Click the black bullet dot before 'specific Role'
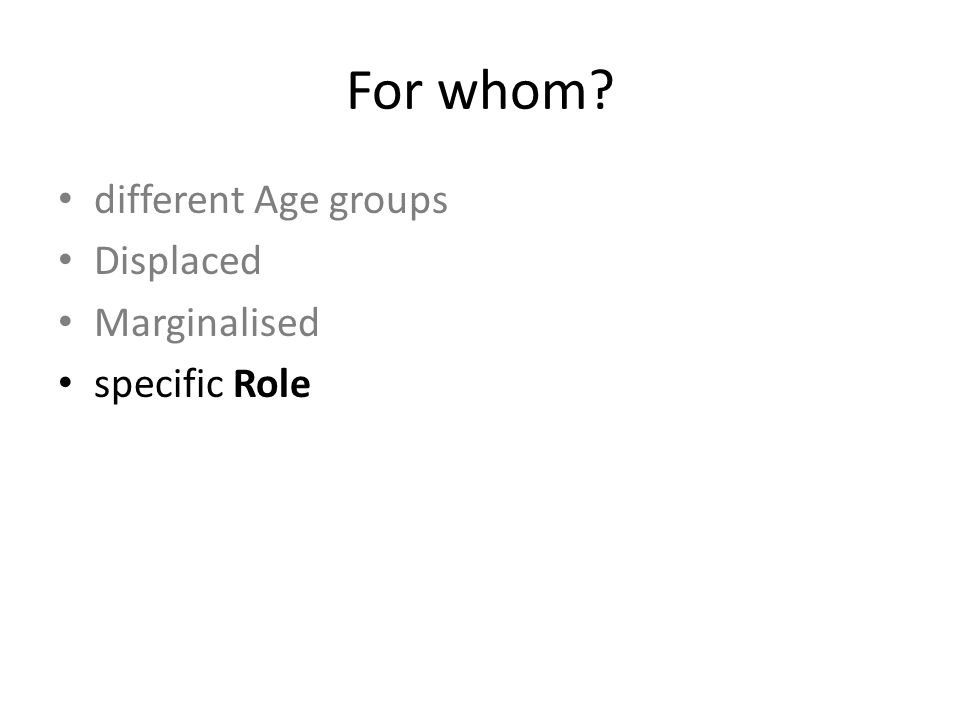This screenshot has width=960, height=720. coord(65,382)
